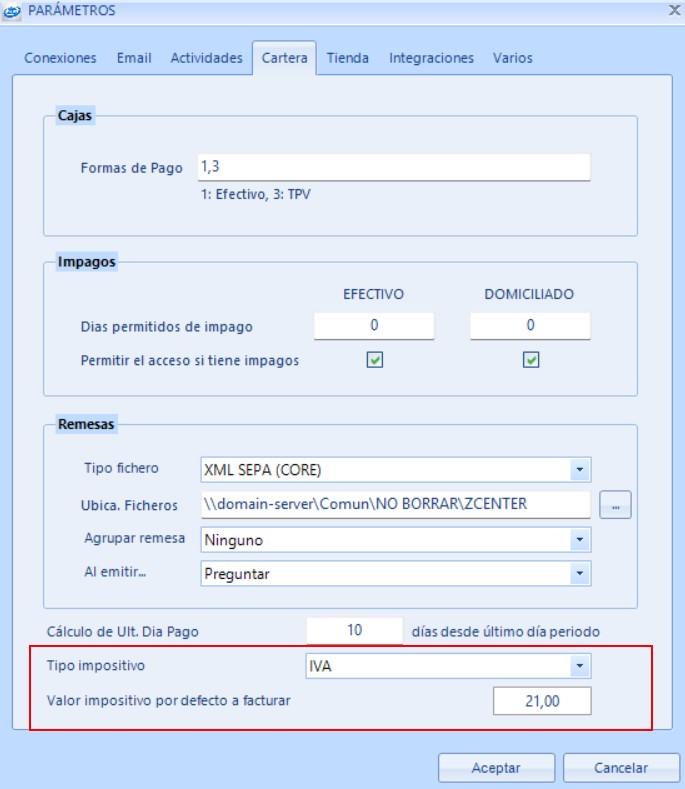
Task: Click the Valor impositivo por defecto field
Action: (x=541, y=702)
